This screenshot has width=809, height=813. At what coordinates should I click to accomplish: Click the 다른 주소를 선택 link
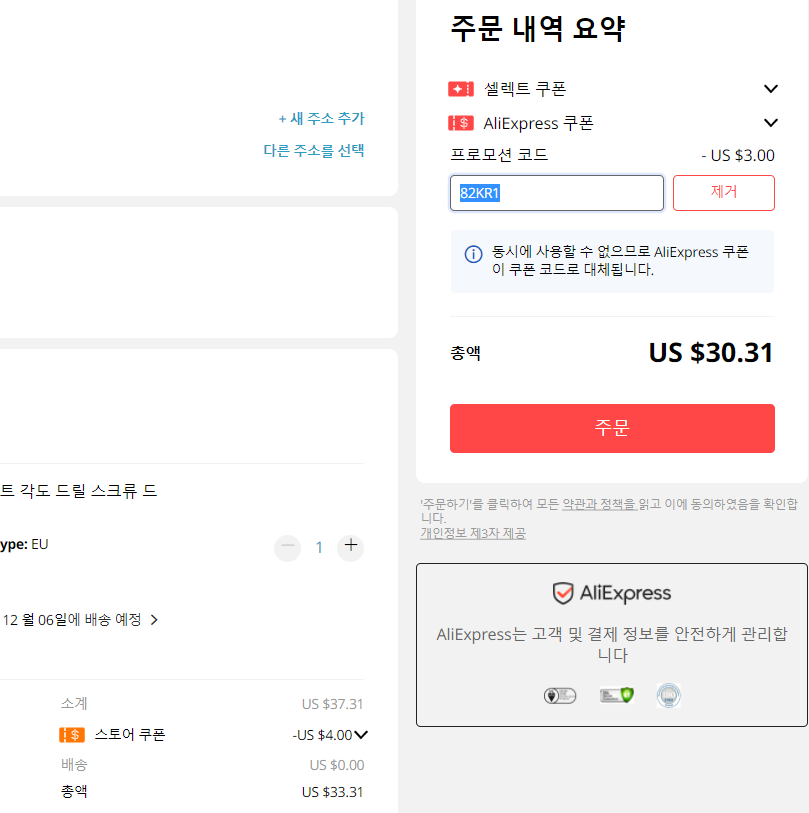tap(314, 150)
